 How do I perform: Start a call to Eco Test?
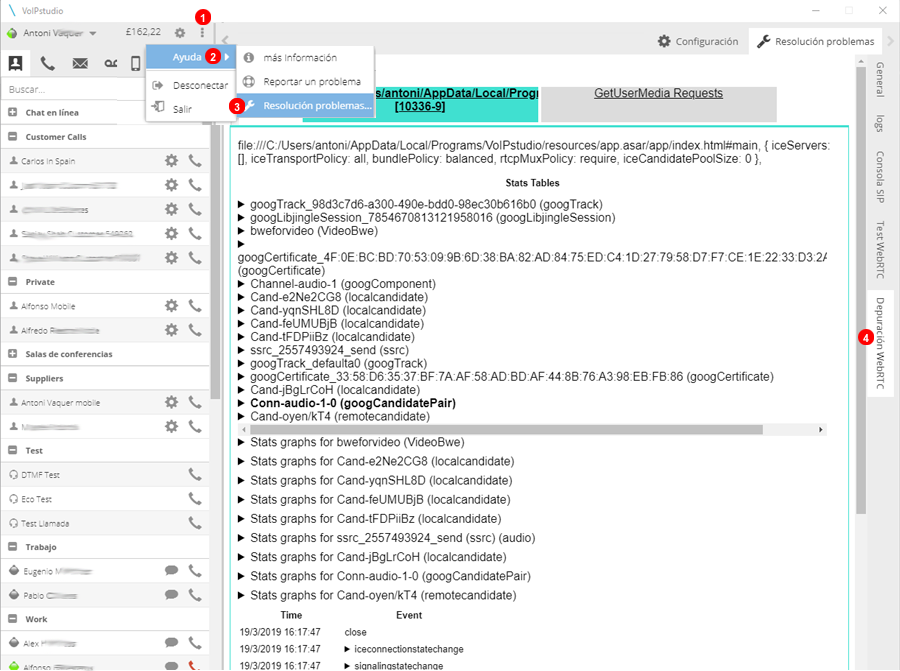coord(197,499)
